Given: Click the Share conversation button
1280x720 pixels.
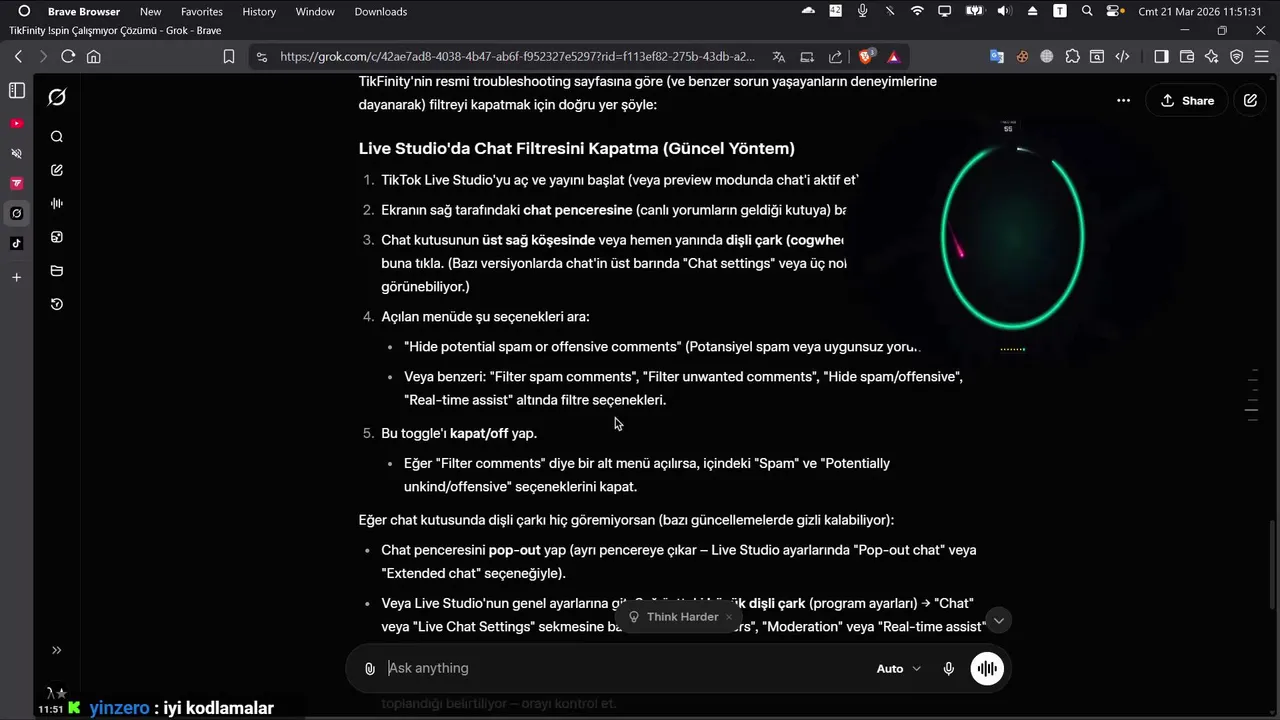Looking at the screenshot, I should (x=1187, y=100).
